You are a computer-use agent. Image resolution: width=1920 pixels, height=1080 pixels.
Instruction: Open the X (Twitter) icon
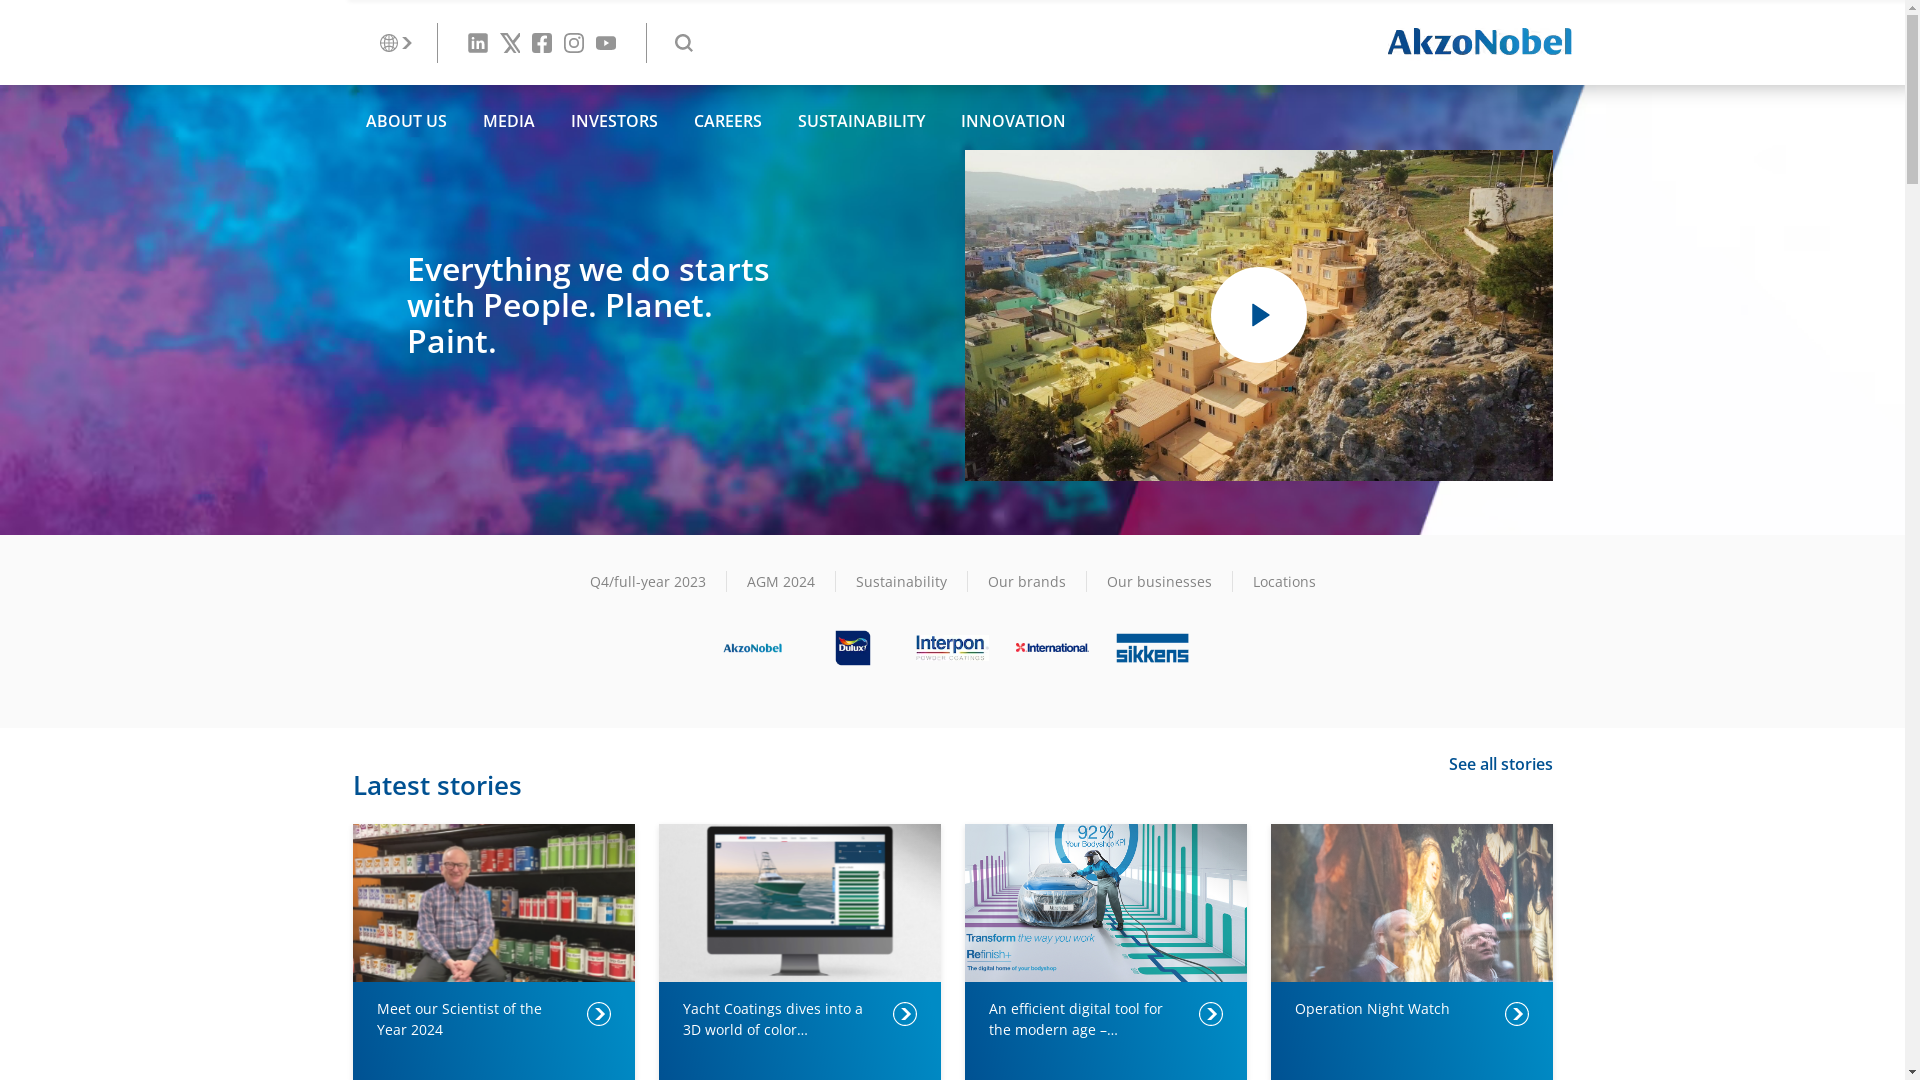pos(511,43)
